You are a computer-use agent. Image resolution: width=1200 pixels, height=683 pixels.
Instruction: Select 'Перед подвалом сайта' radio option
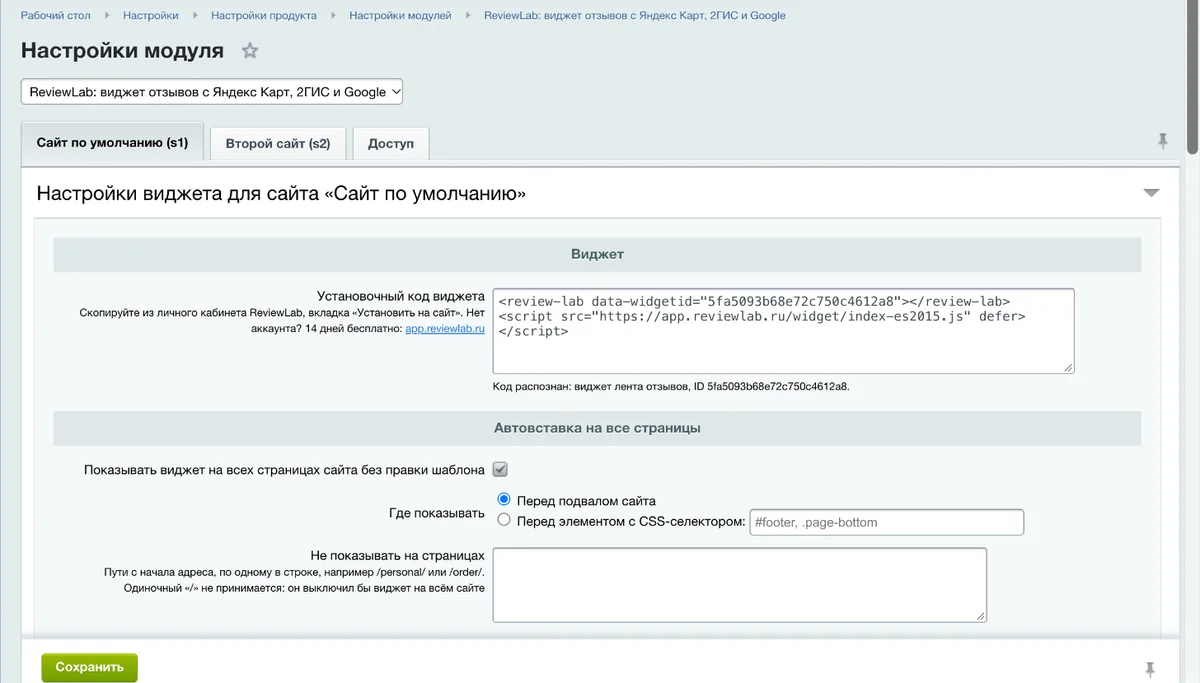504,499
